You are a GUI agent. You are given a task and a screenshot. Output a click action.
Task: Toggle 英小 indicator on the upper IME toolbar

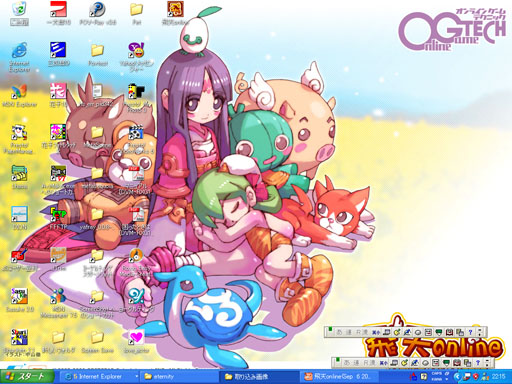pos(376,332)
